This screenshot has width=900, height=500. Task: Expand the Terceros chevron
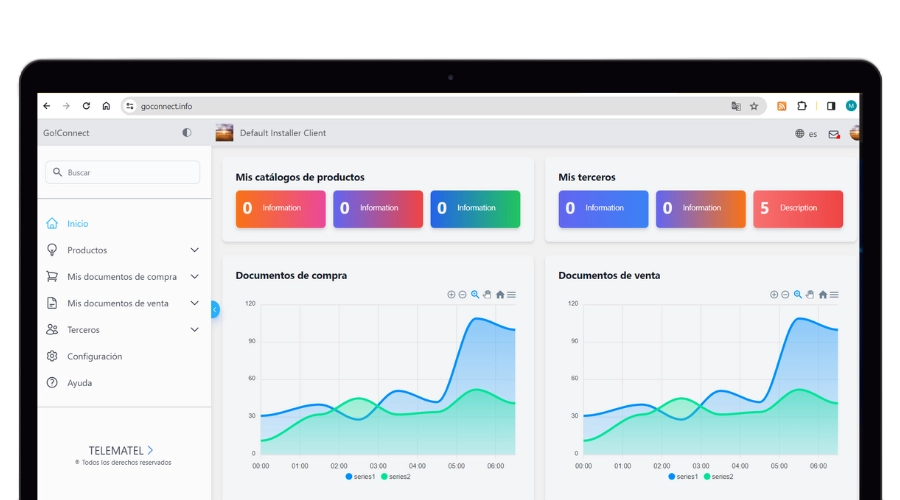[195, 330]
